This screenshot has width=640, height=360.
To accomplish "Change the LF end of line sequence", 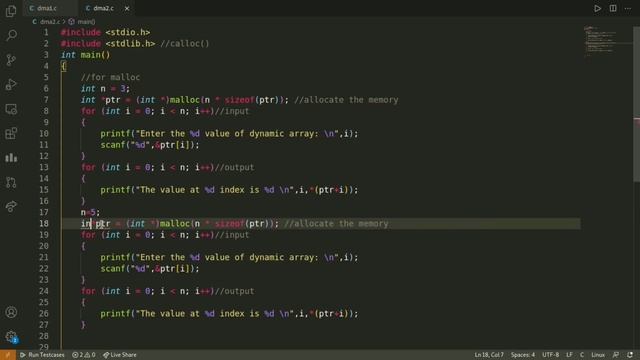I will 569,355.
